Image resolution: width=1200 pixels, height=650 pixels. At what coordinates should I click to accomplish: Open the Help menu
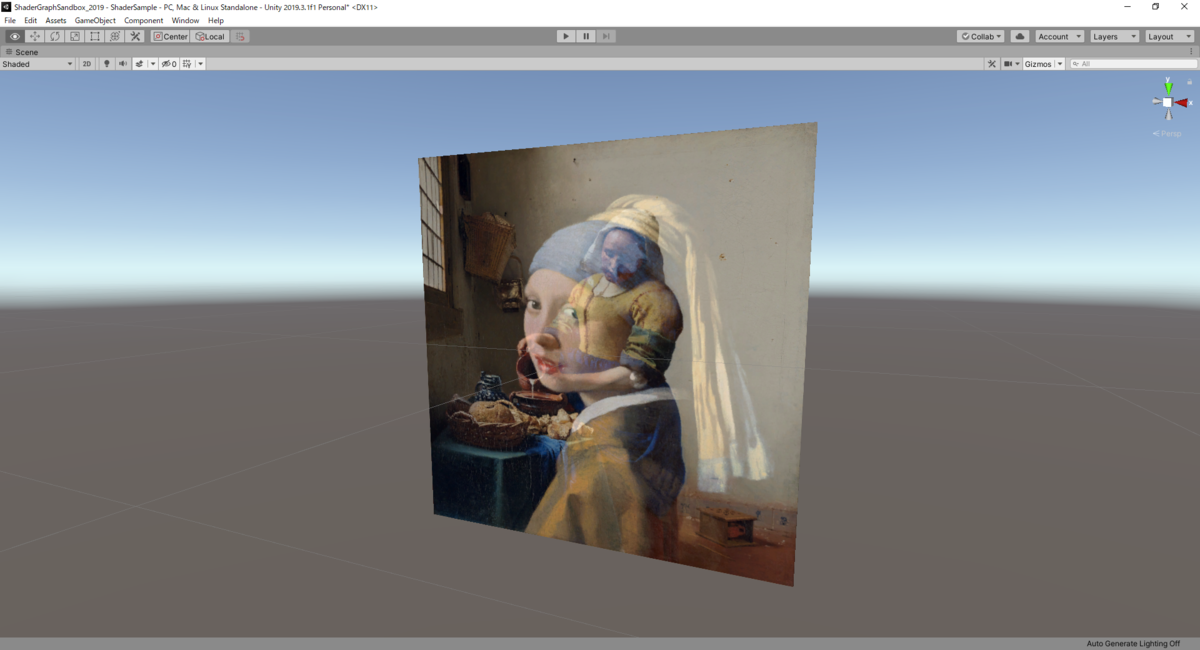tap(216, 20)
